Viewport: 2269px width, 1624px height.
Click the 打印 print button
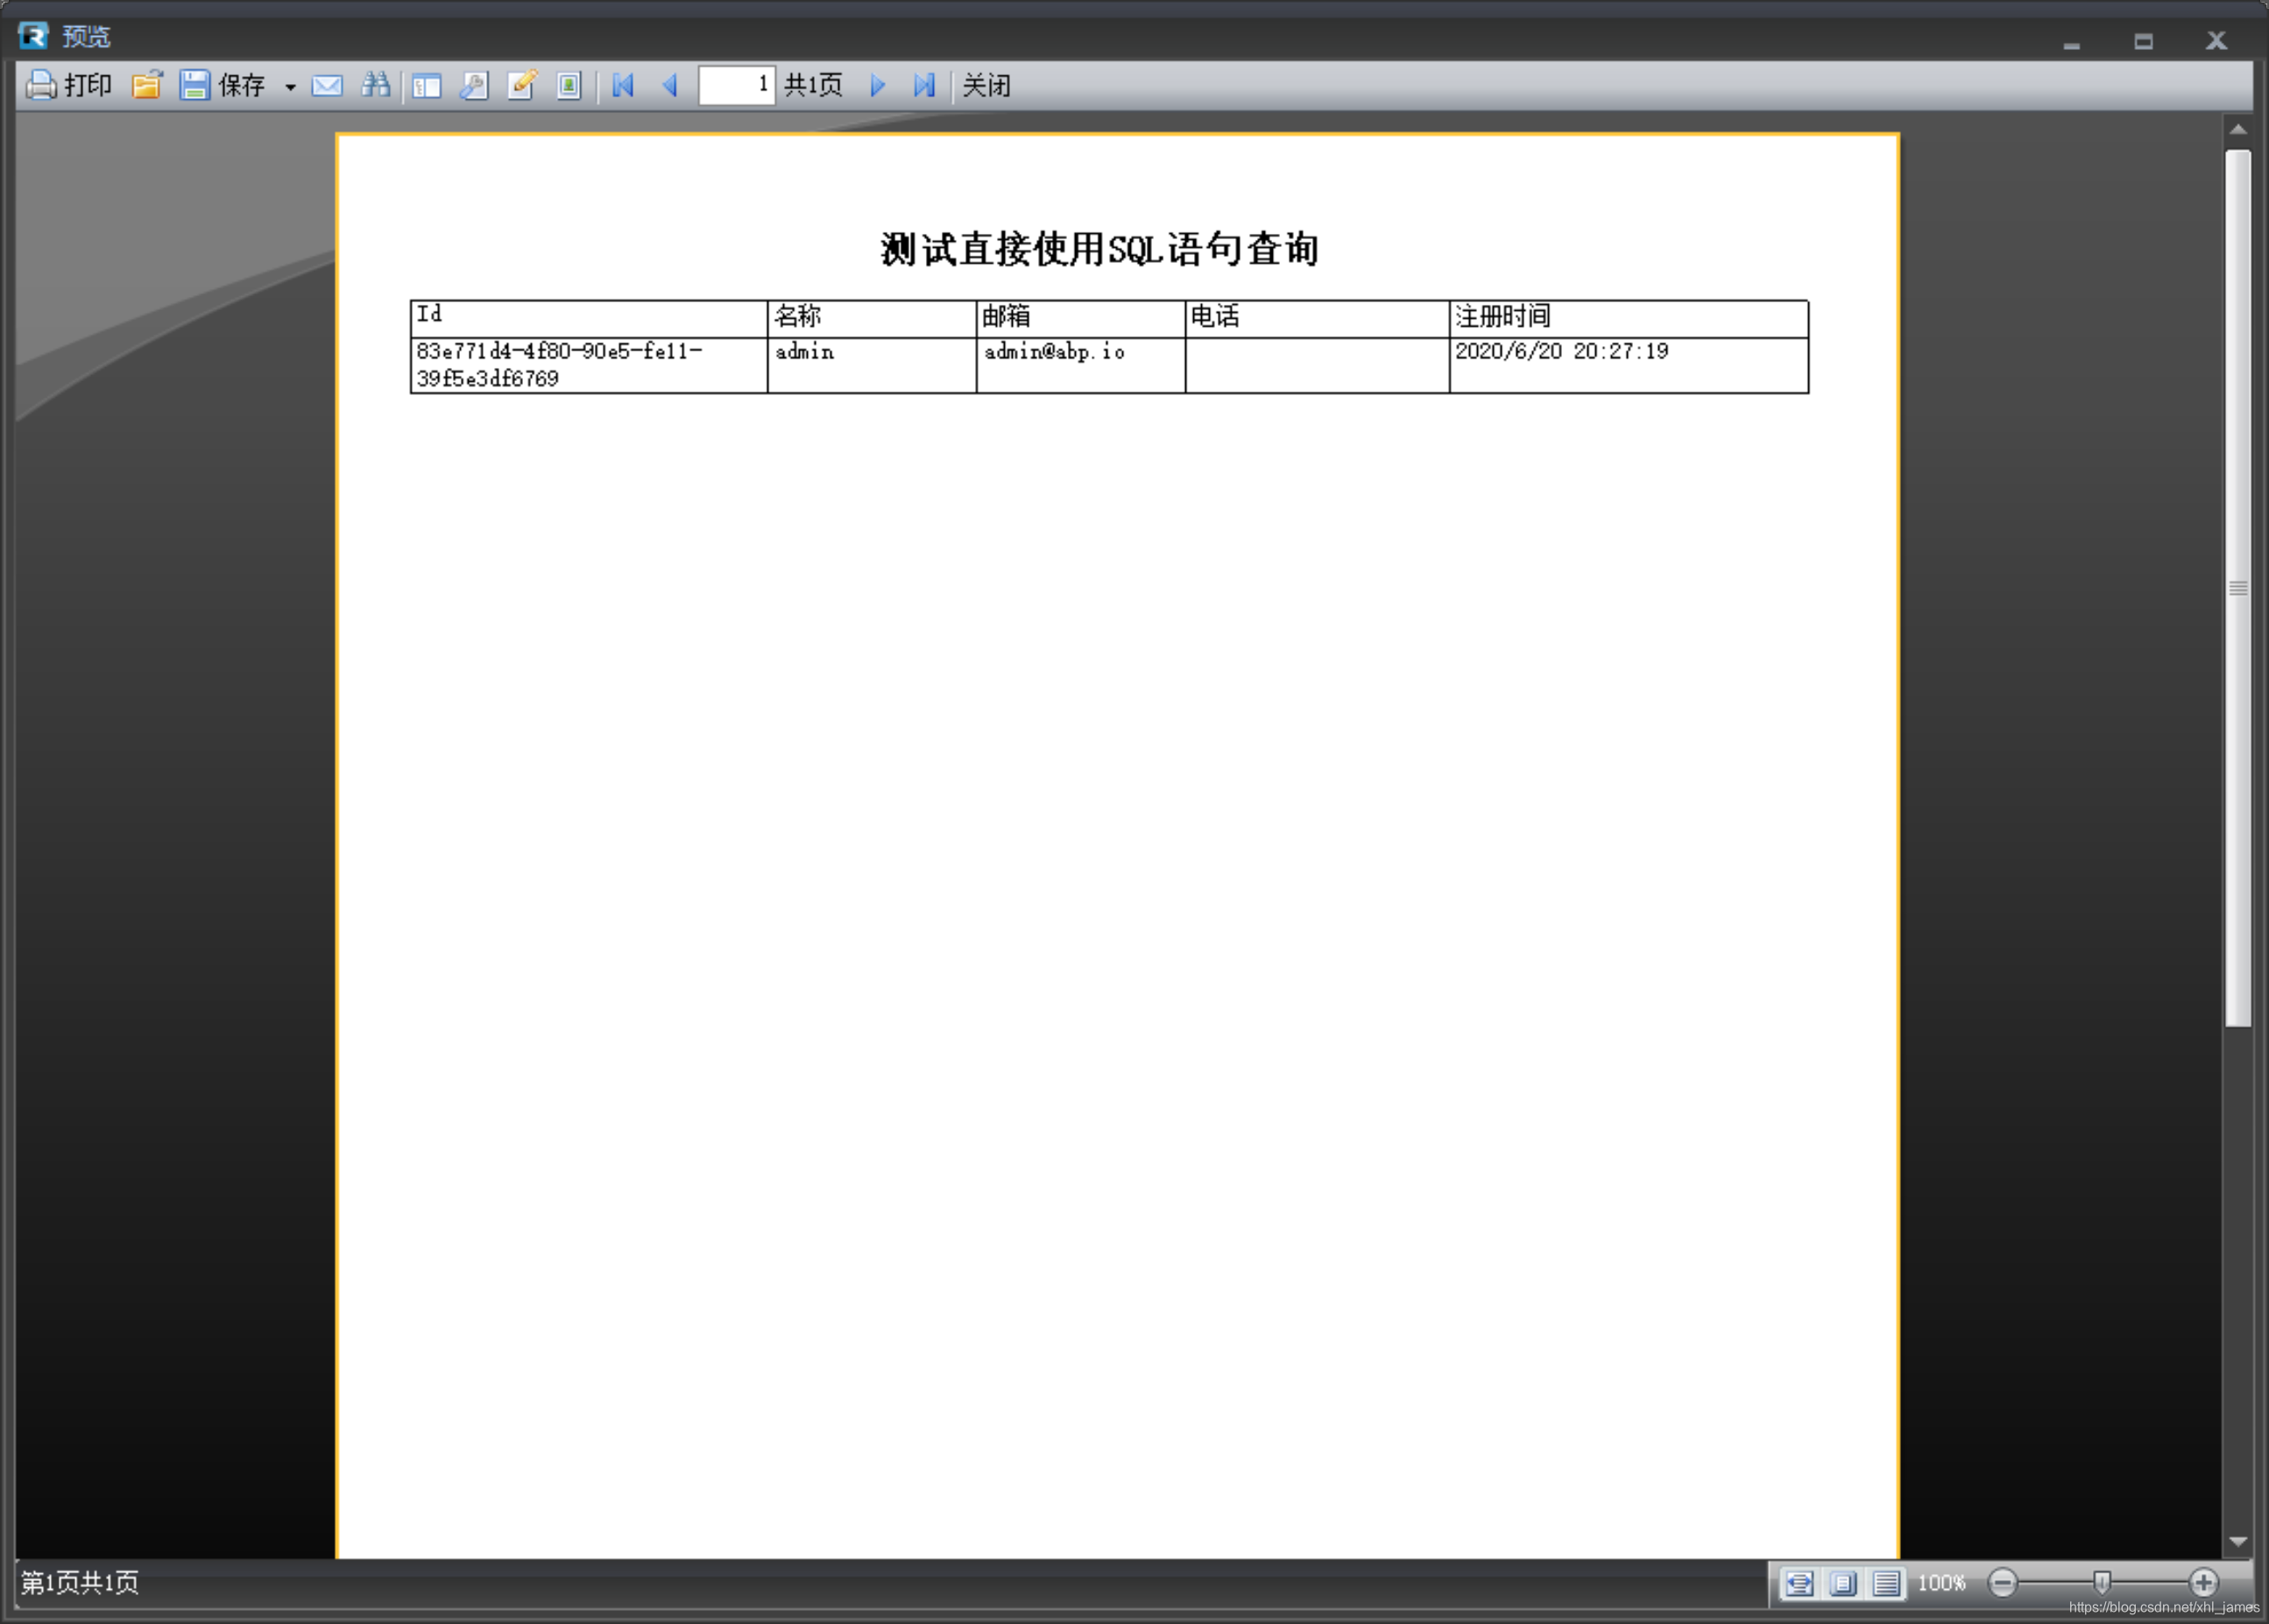point(72,86)
